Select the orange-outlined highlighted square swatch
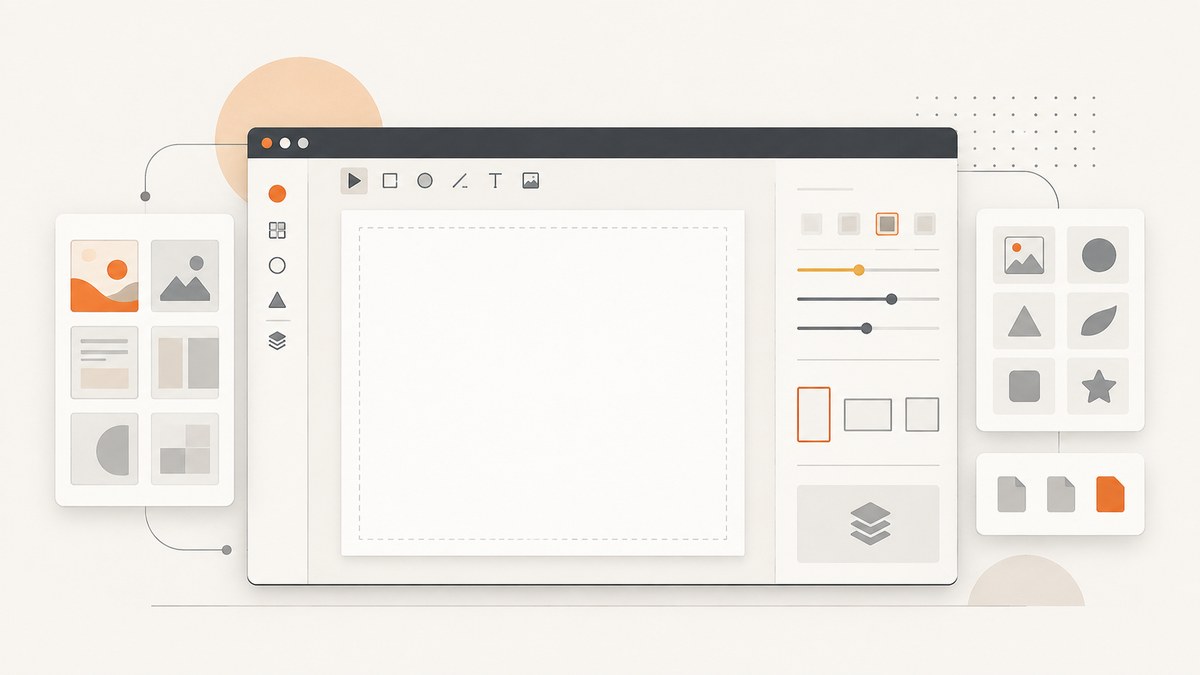The height and width of the screenshot is (675, 1200). 887,224
